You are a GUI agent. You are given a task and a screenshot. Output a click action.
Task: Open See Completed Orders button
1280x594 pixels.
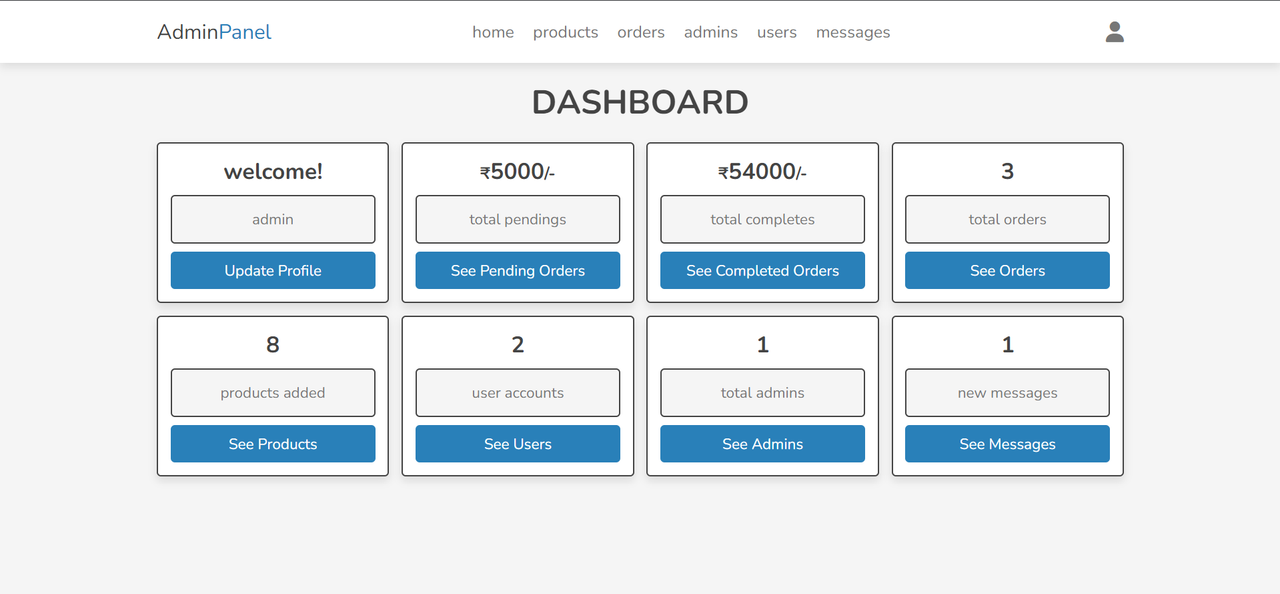tap(763, 270)
